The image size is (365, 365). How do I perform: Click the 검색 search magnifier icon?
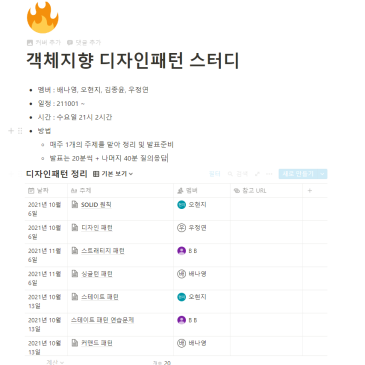[230, 174]
